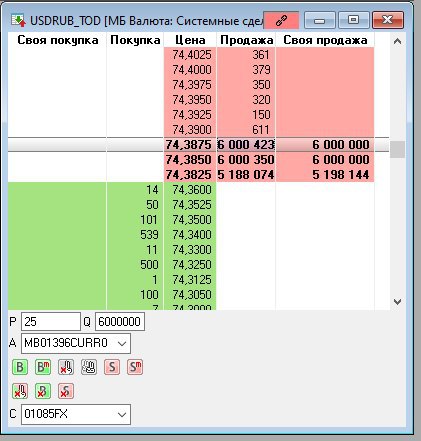Click the green cancel-all hand icon in the lower row
The height and width of the screenshot is (441, 421).
[x=20, y=391]
